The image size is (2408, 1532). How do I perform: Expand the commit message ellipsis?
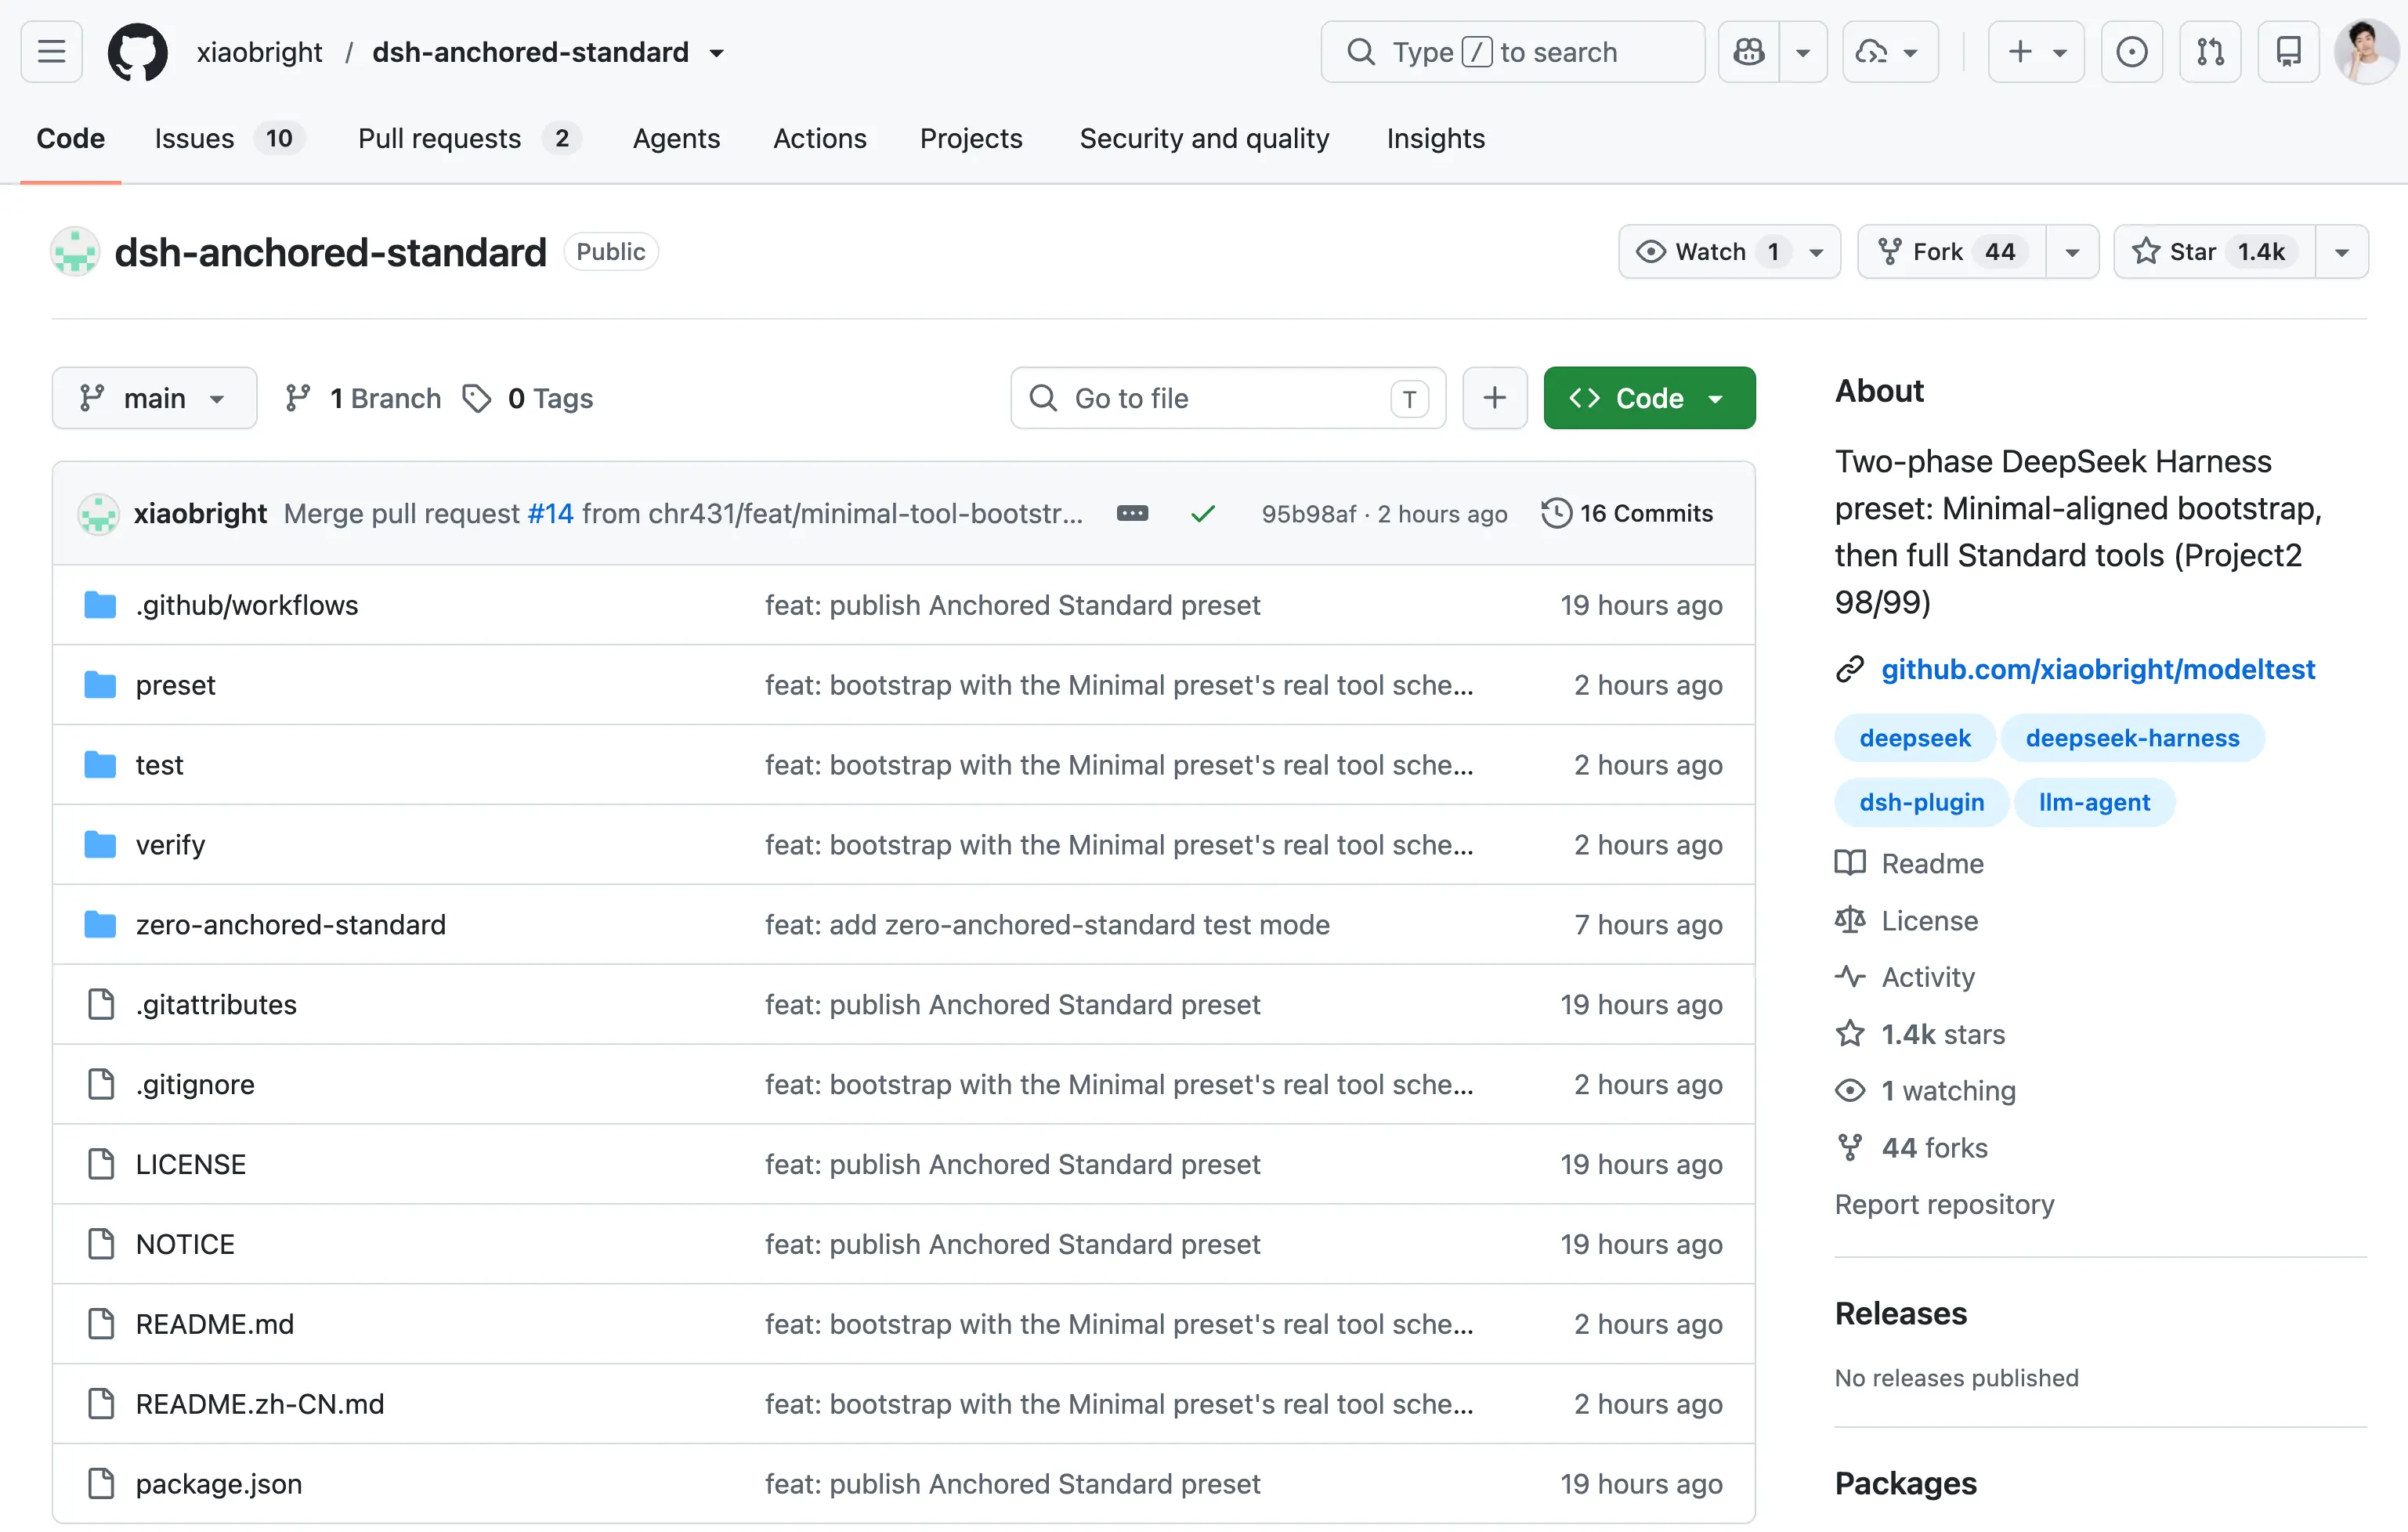[x=1132, y=513]
